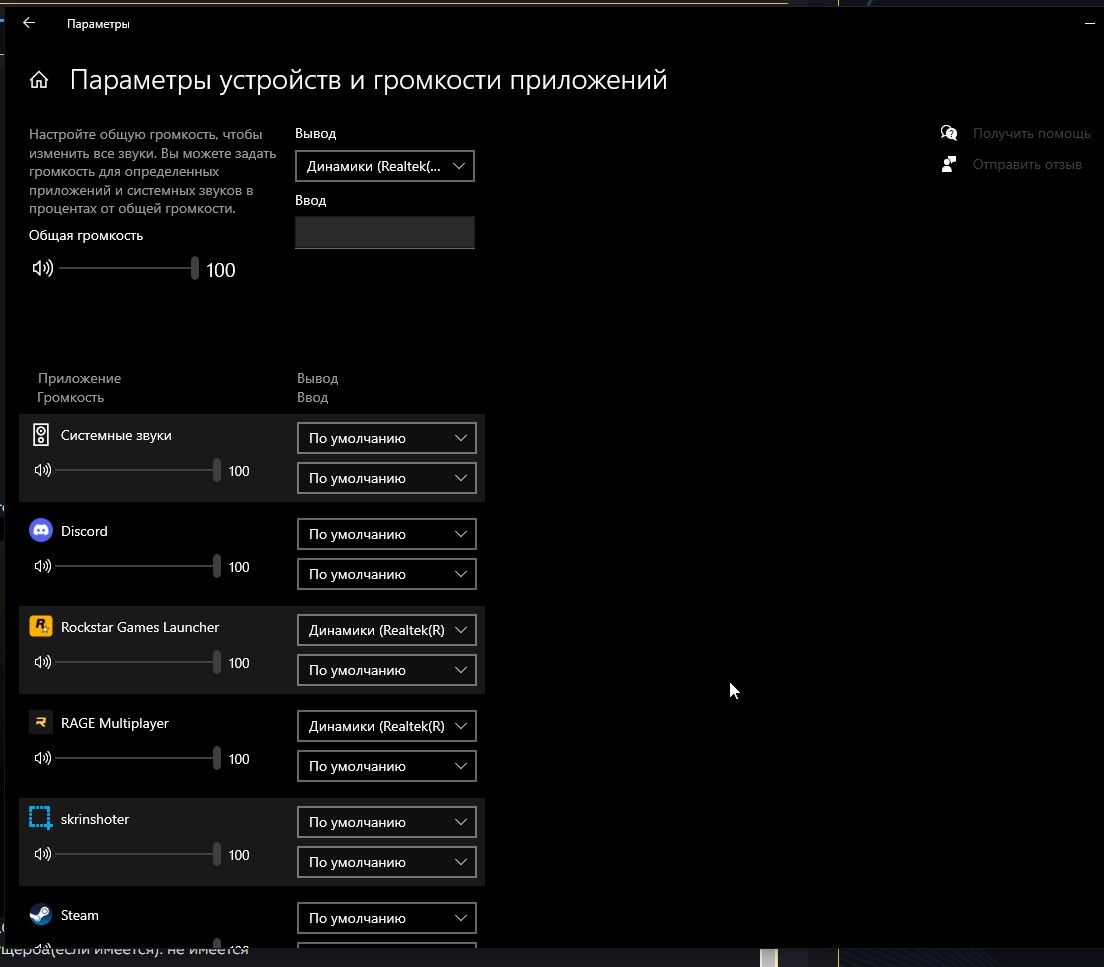This screenshot has height=967, width=1104.
Task: Mute Discord volume speaker icon
Action: 42,566
